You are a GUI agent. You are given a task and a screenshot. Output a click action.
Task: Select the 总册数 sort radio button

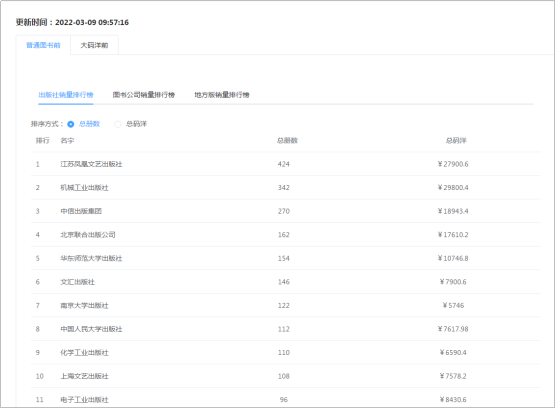[x=71, y=124]
